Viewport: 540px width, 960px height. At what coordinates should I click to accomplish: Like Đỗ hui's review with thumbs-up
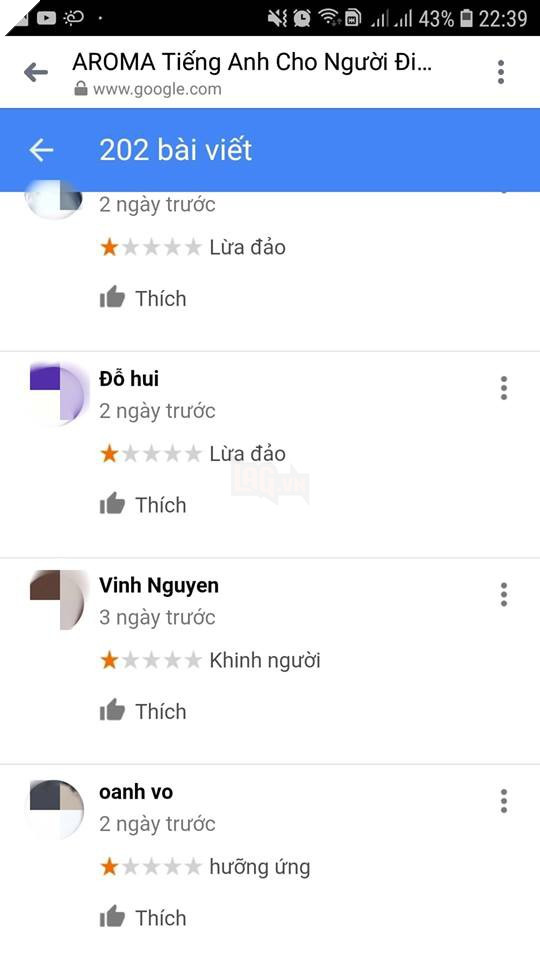pyautogui.click(x=143, y=504)
